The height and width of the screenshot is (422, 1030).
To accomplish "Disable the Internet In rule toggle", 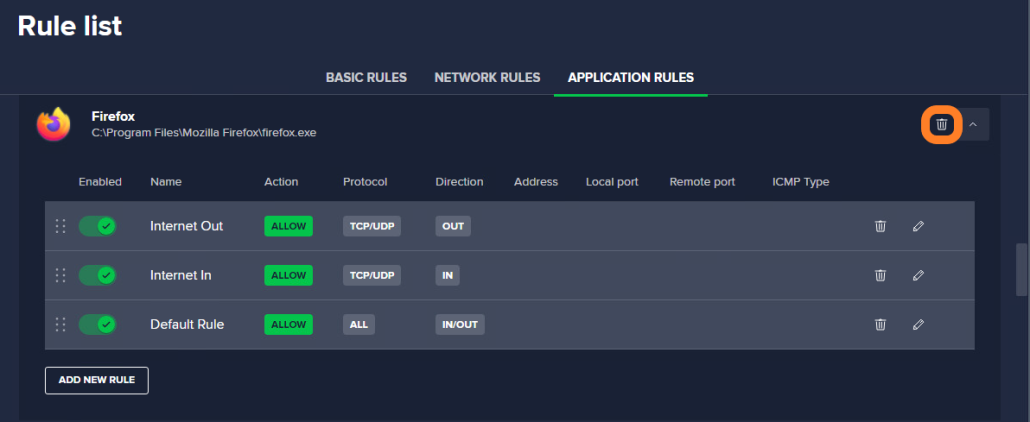I will [97, 275].
